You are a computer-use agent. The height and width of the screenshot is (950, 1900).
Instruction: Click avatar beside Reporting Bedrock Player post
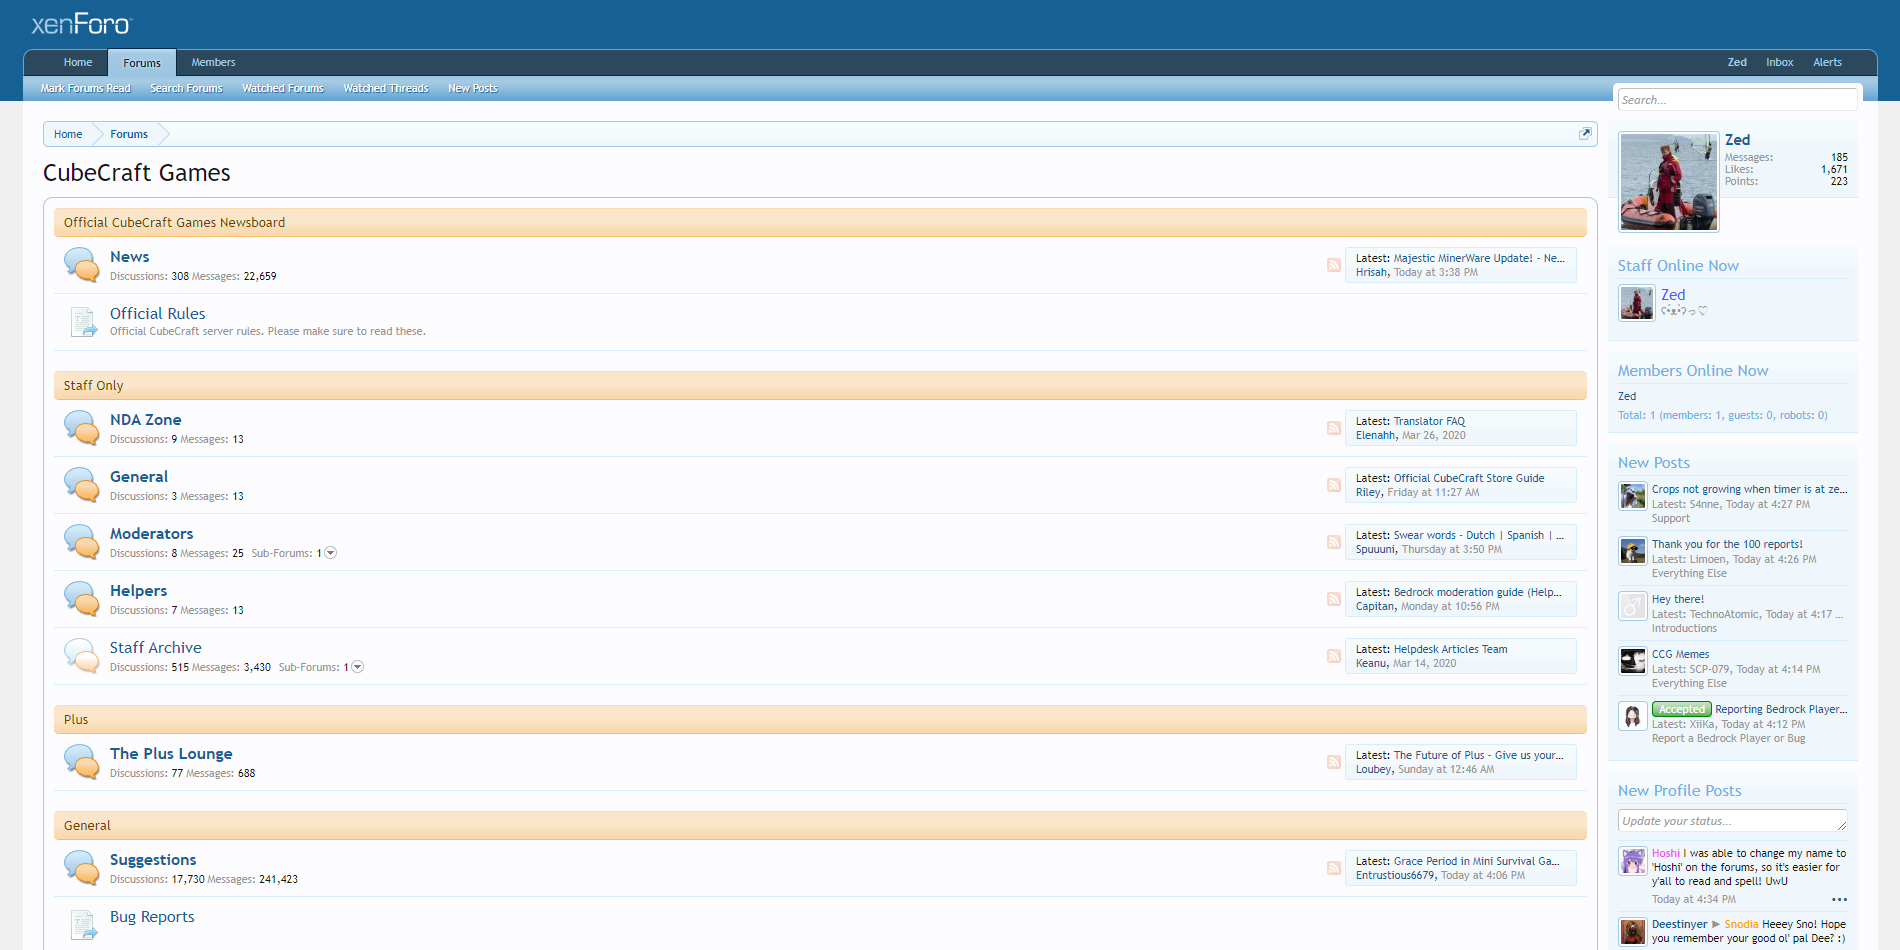point(1633,716)
